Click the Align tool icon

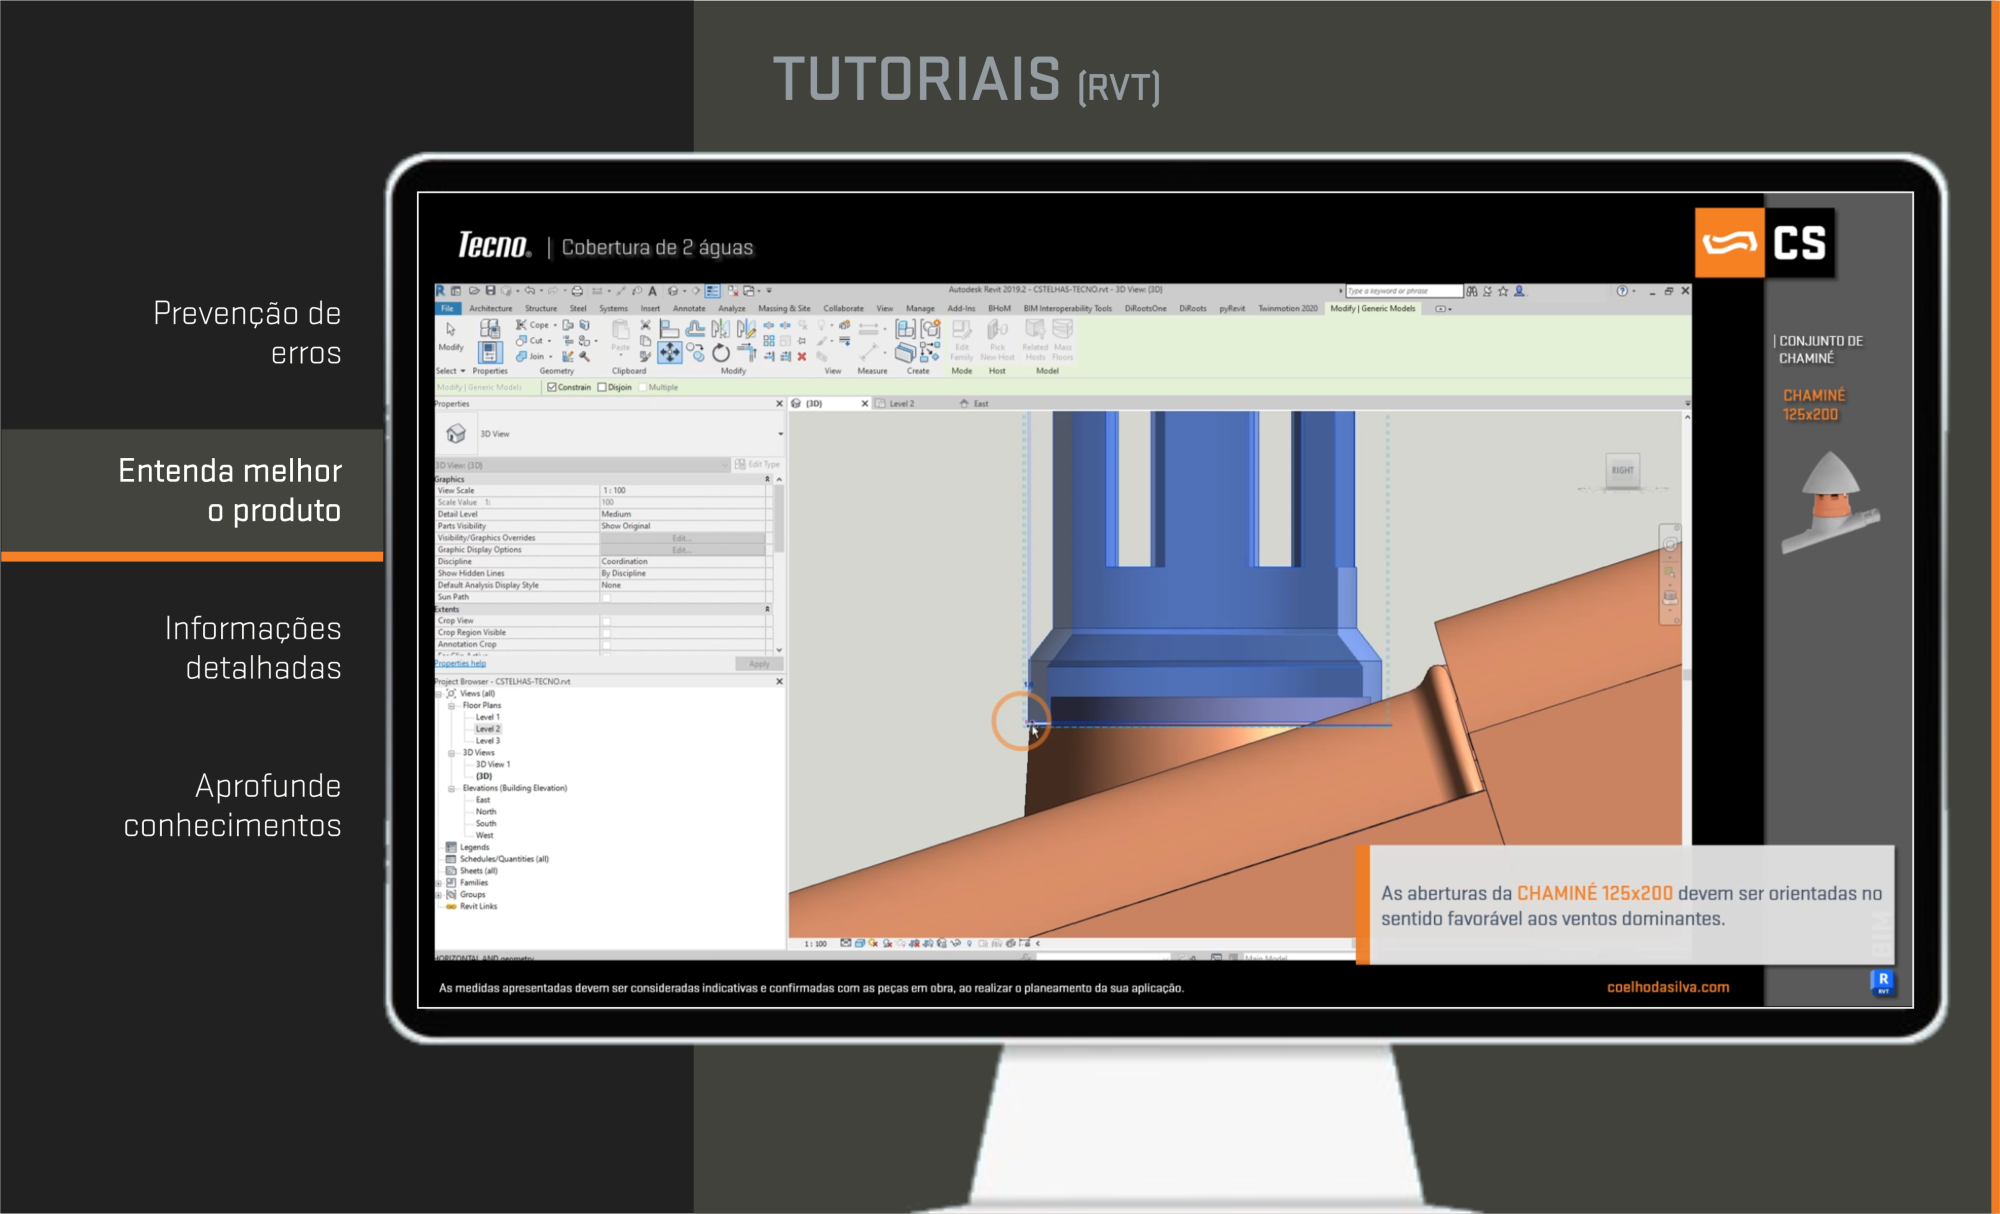click(669, 328)
